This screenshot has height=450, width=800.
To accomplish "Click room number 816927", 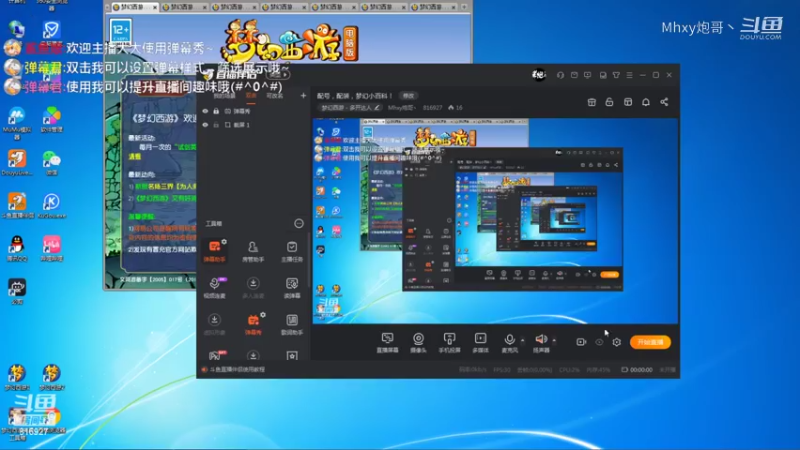I will coord(433,108).
